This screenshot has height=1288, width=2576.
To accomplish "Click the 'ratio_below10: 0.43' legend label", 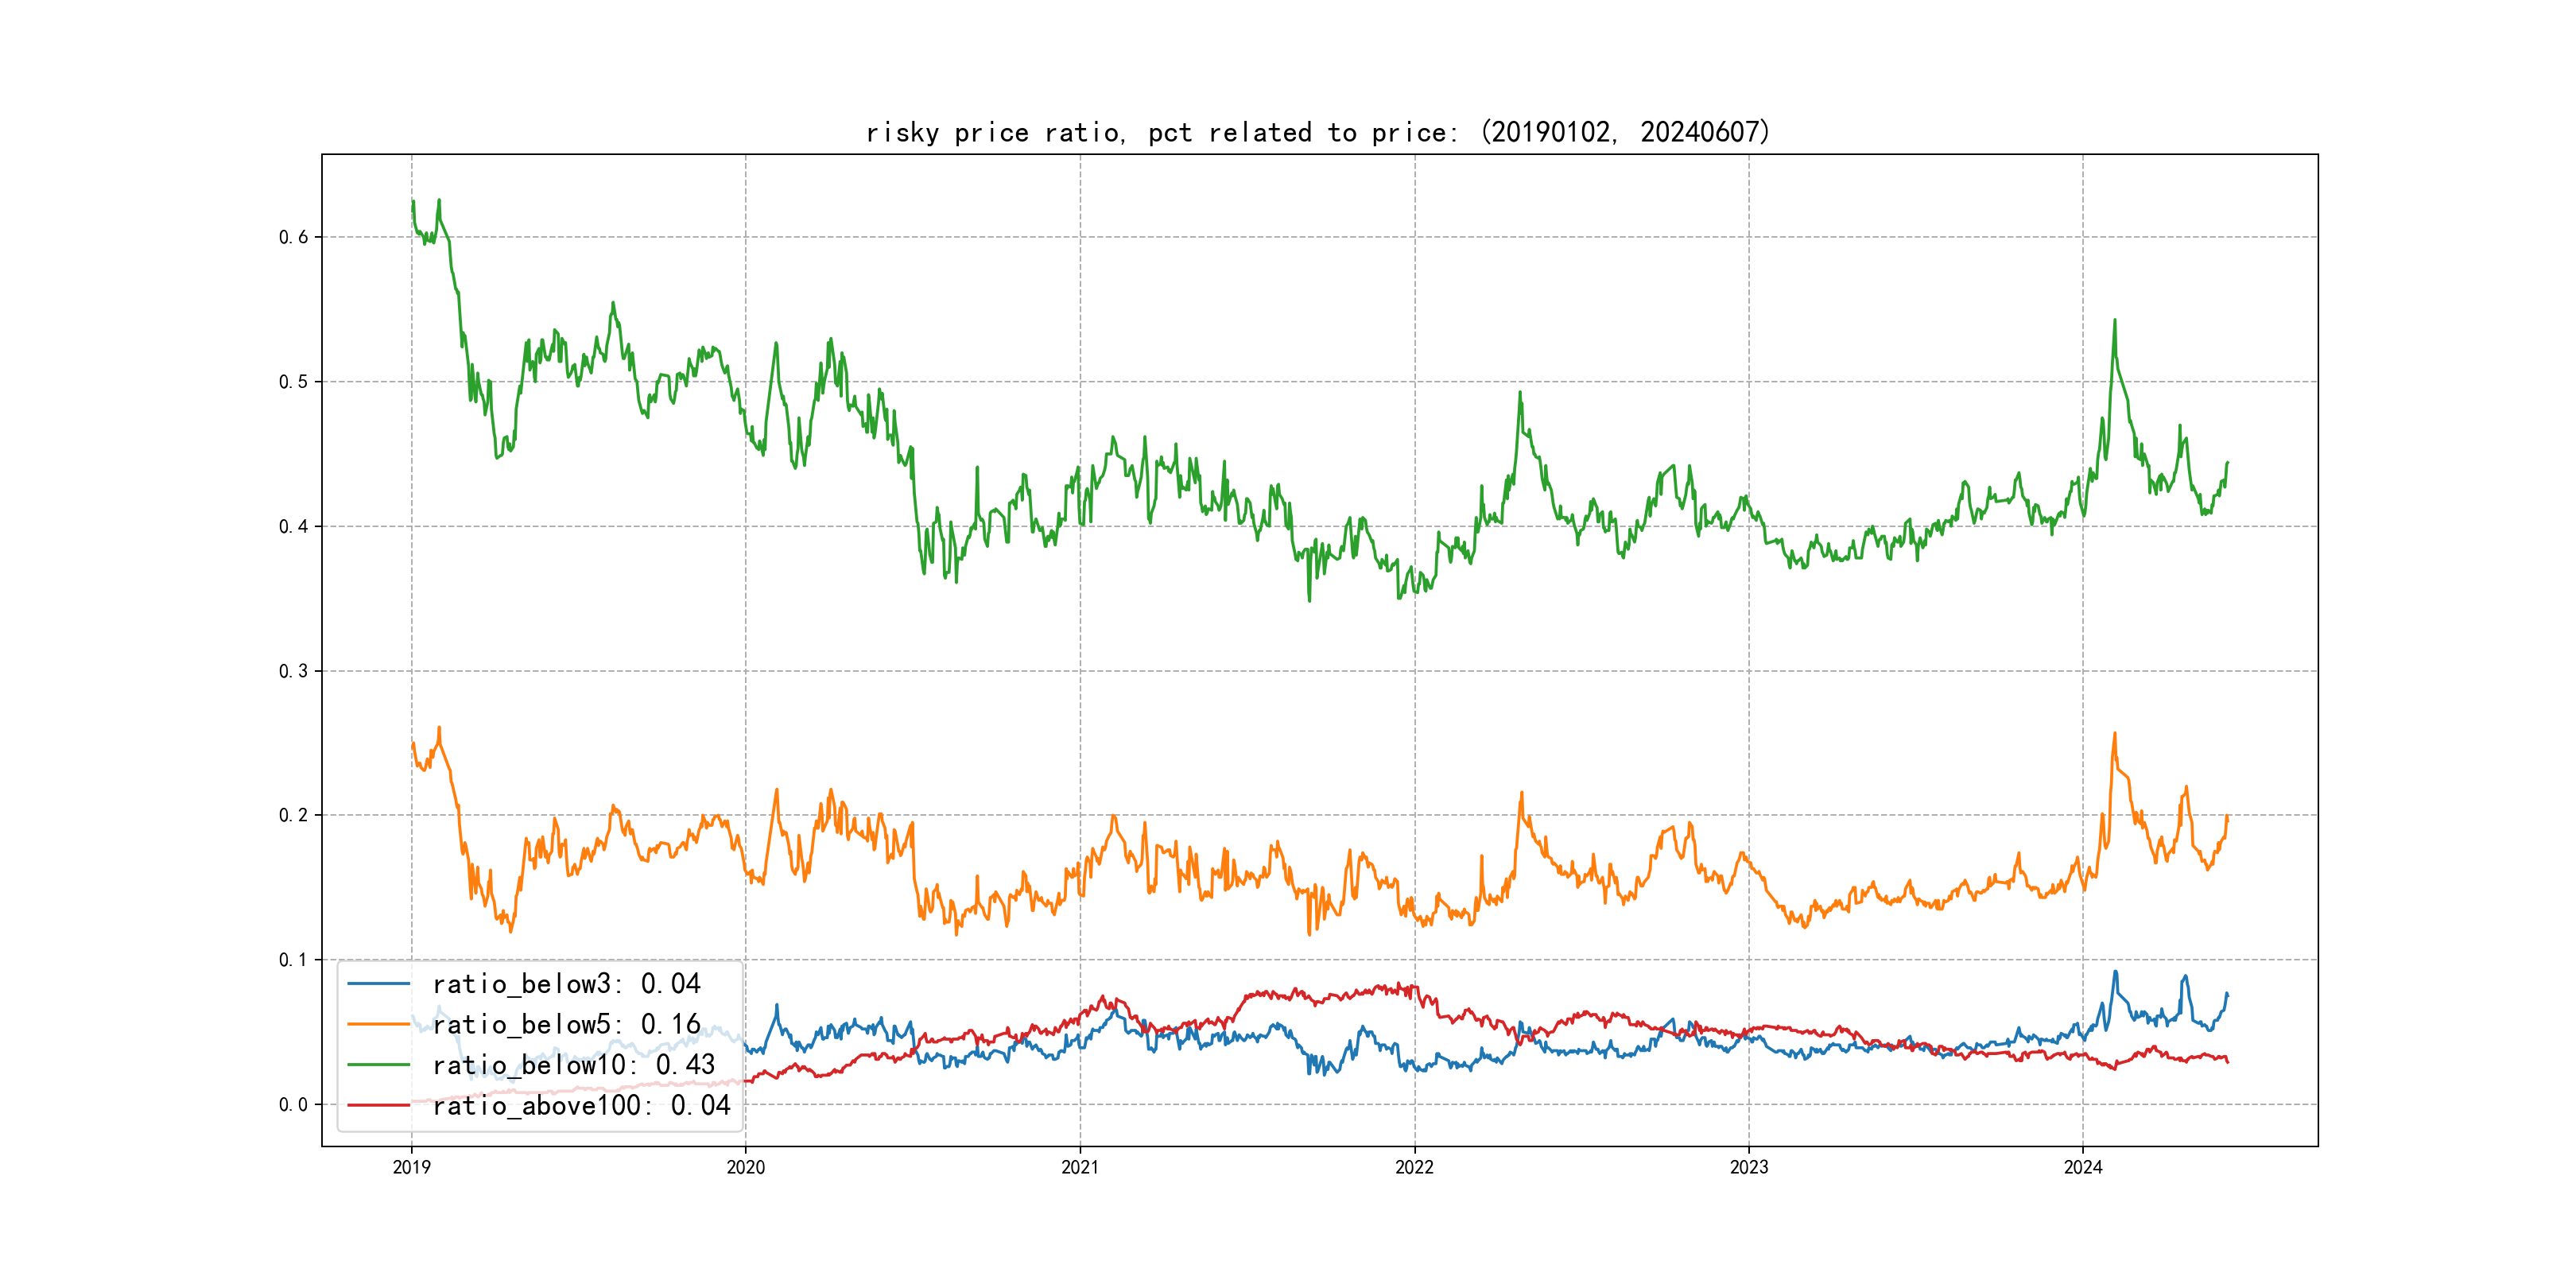I will pyautogui.click(x=573, y=1065).
